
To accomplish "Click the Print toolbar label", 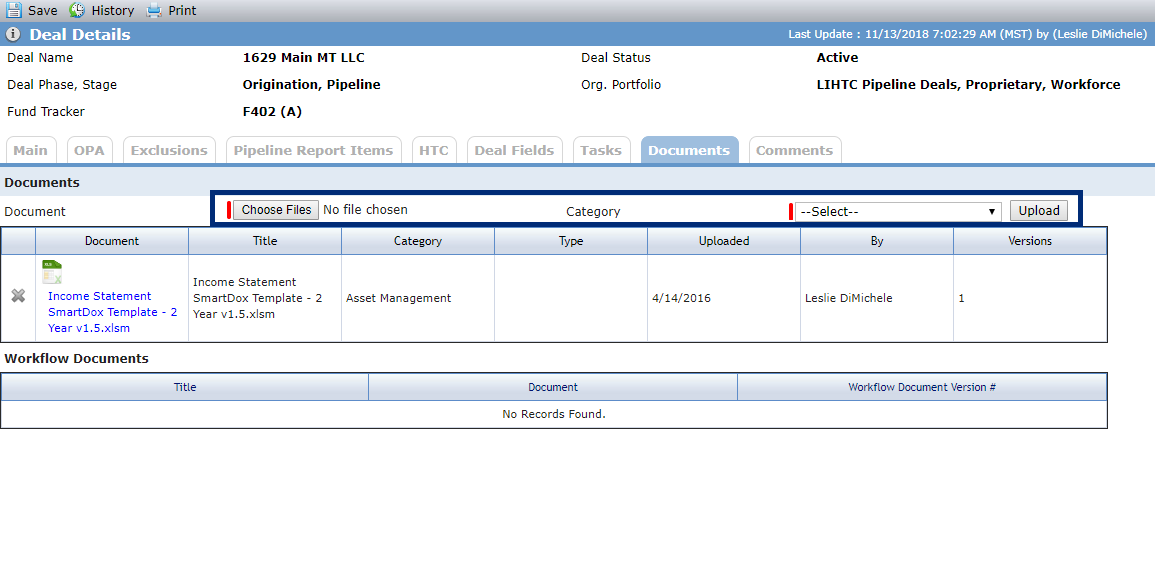I will pyautogui.click(x=183, y=11).
